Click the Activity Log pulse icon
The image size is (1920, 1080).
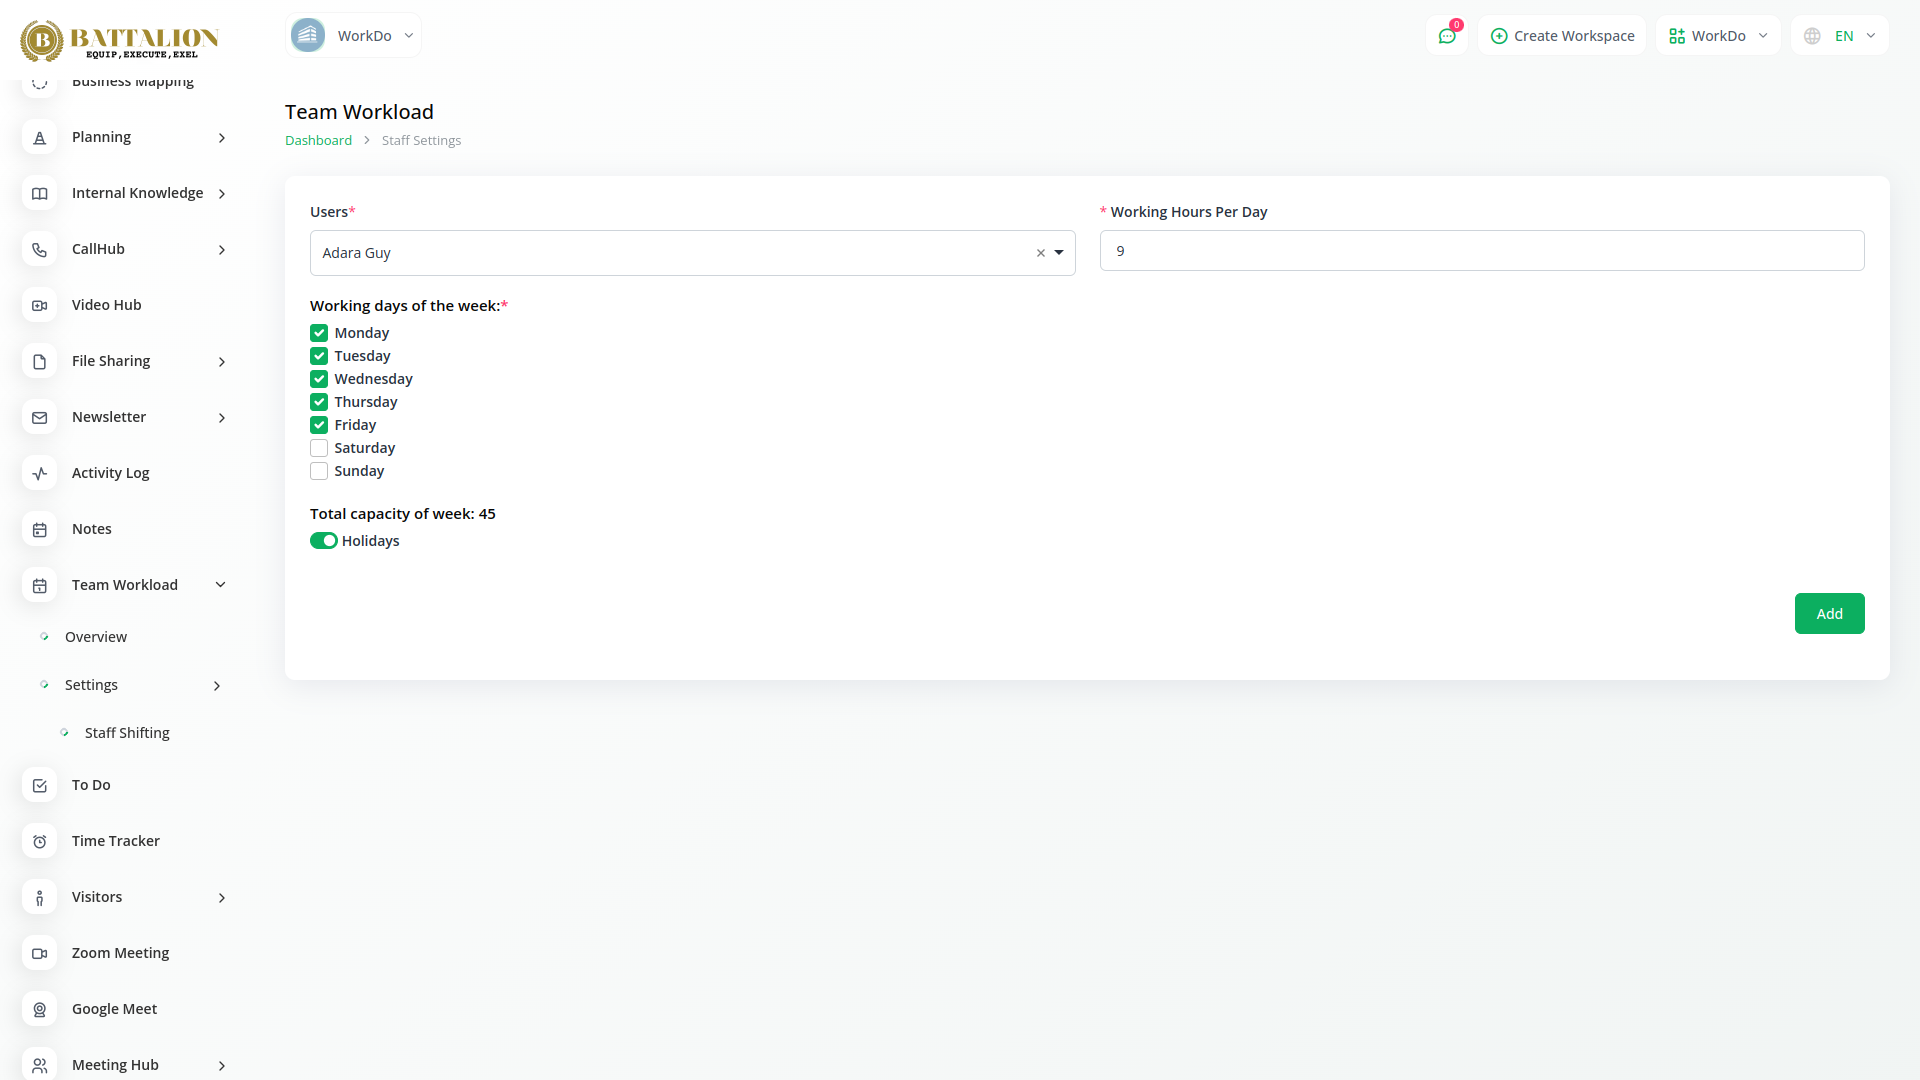click(x=40, y=473)
